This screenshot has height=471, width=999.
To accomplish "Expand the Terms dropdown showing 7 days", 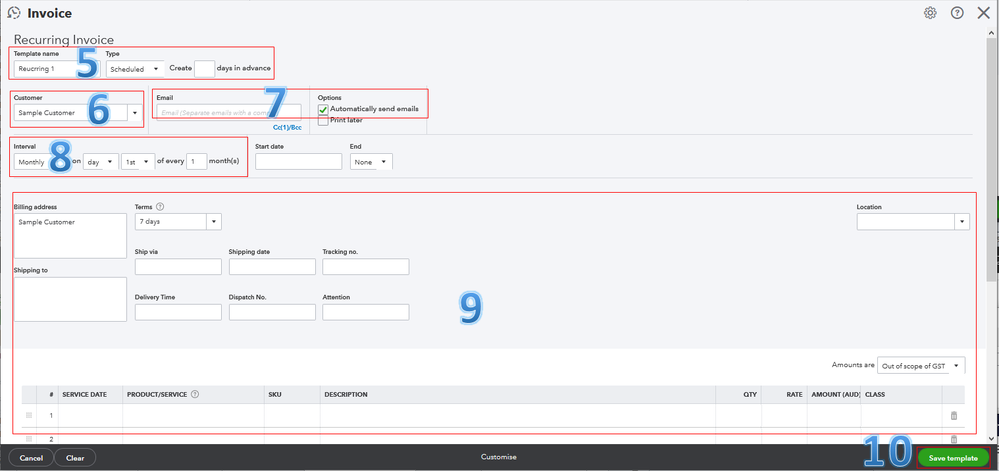I will [x=214, y=222].
